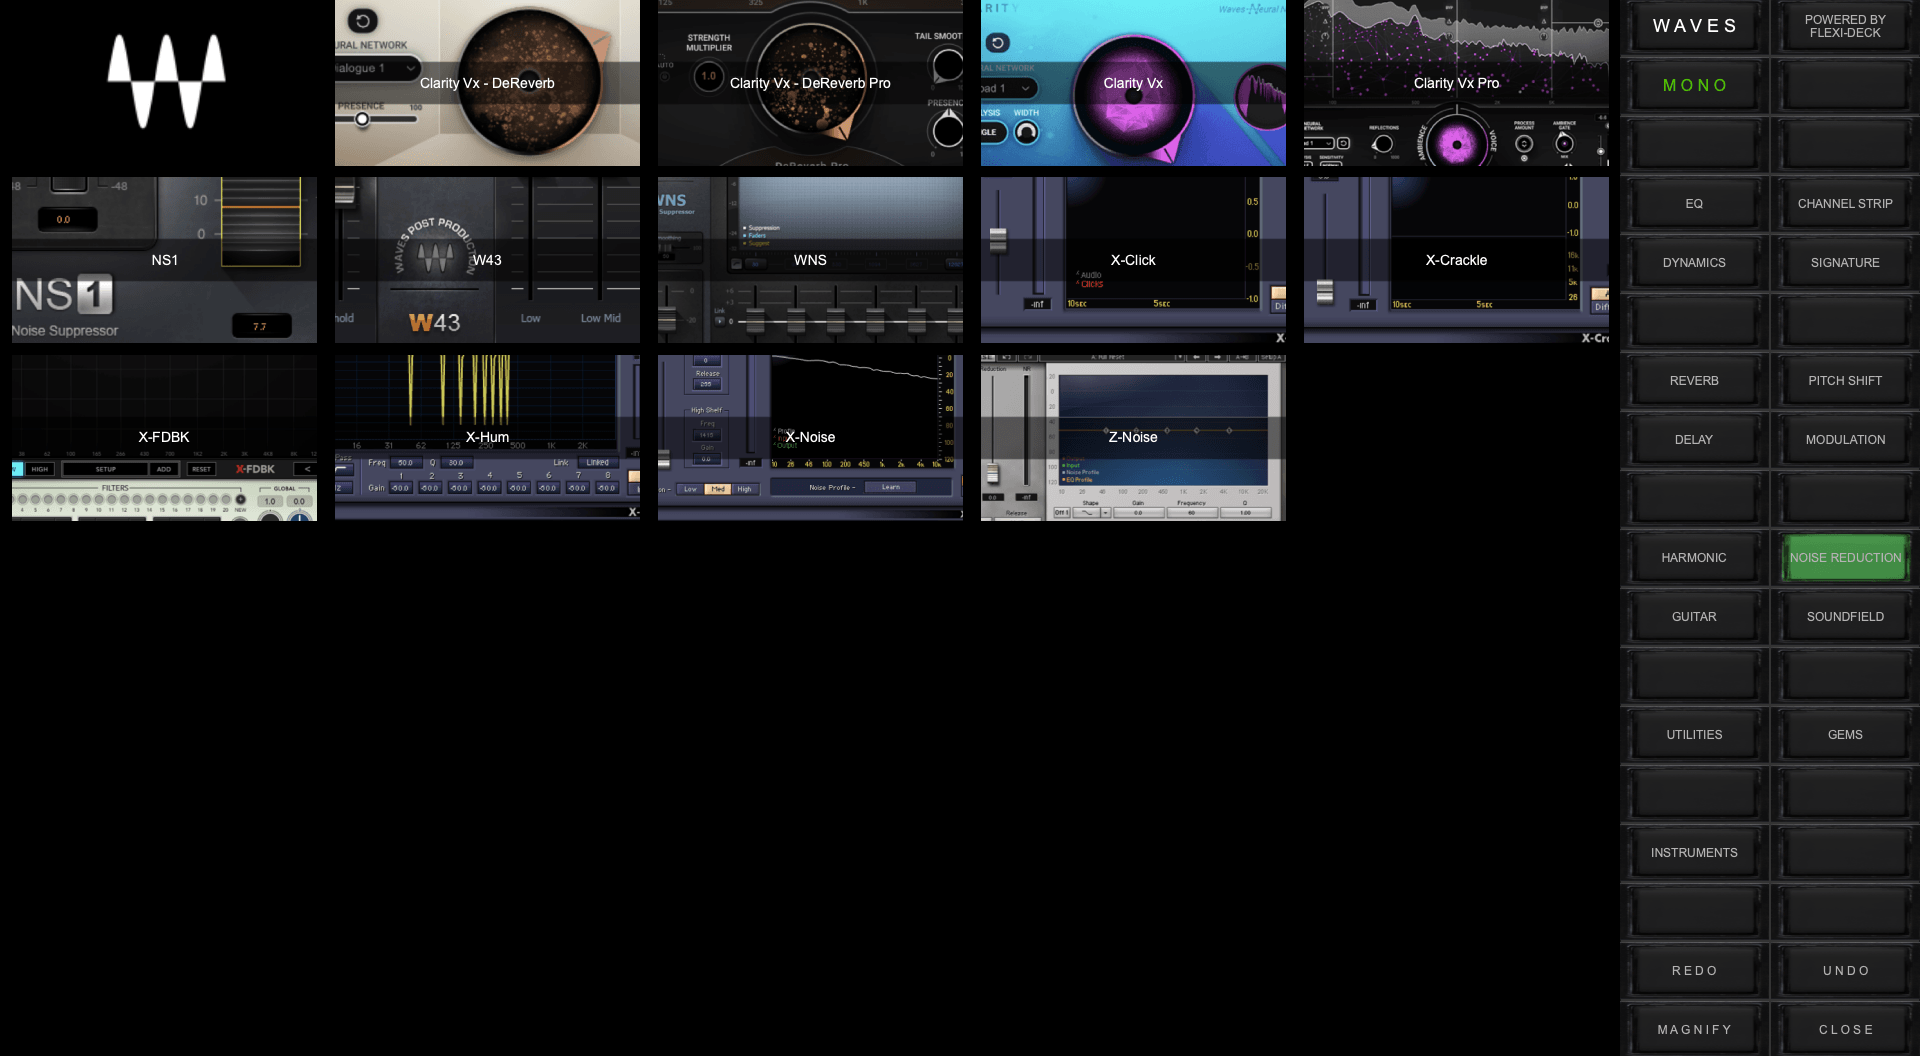Select the W43 plugin tile

coord(487,260)
